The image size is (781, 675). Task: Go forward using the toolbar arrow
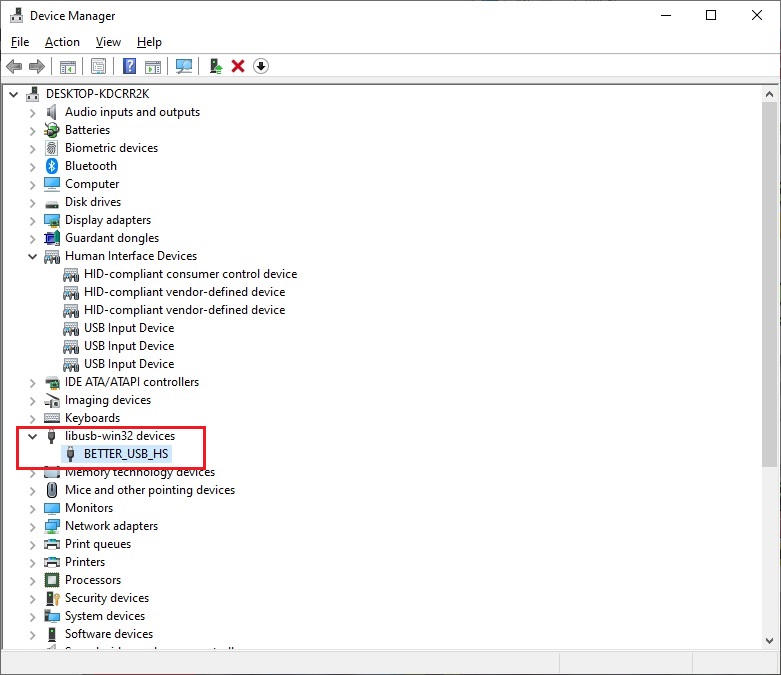pyautogui.click(x=37, y=66)
